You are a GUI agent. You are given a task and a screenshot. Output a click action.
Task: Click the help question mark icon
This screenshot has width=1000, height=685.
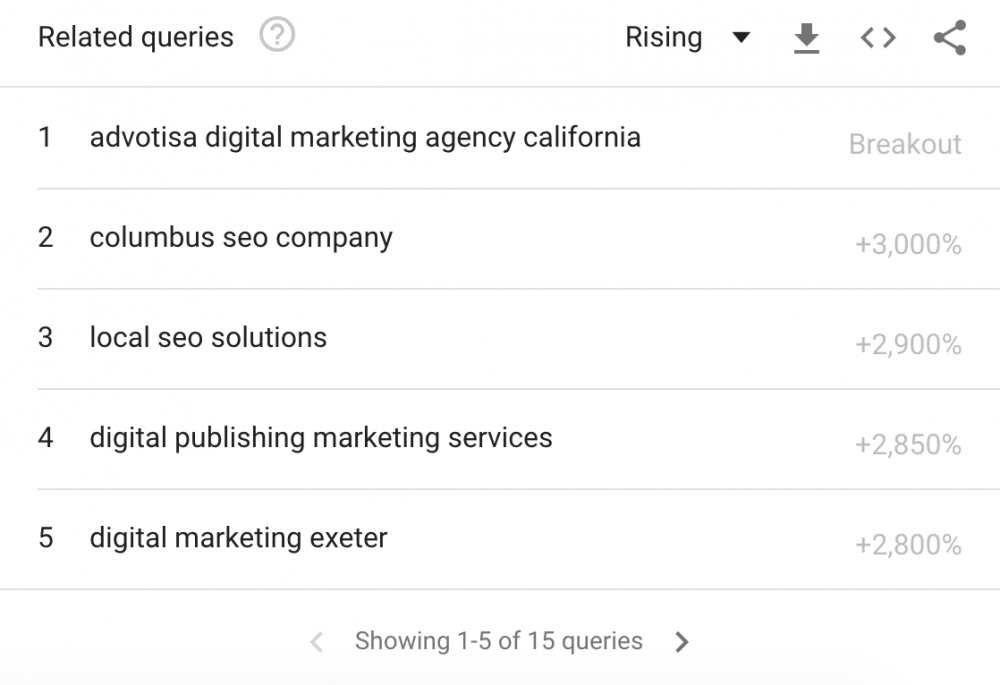tap(277, 37)
